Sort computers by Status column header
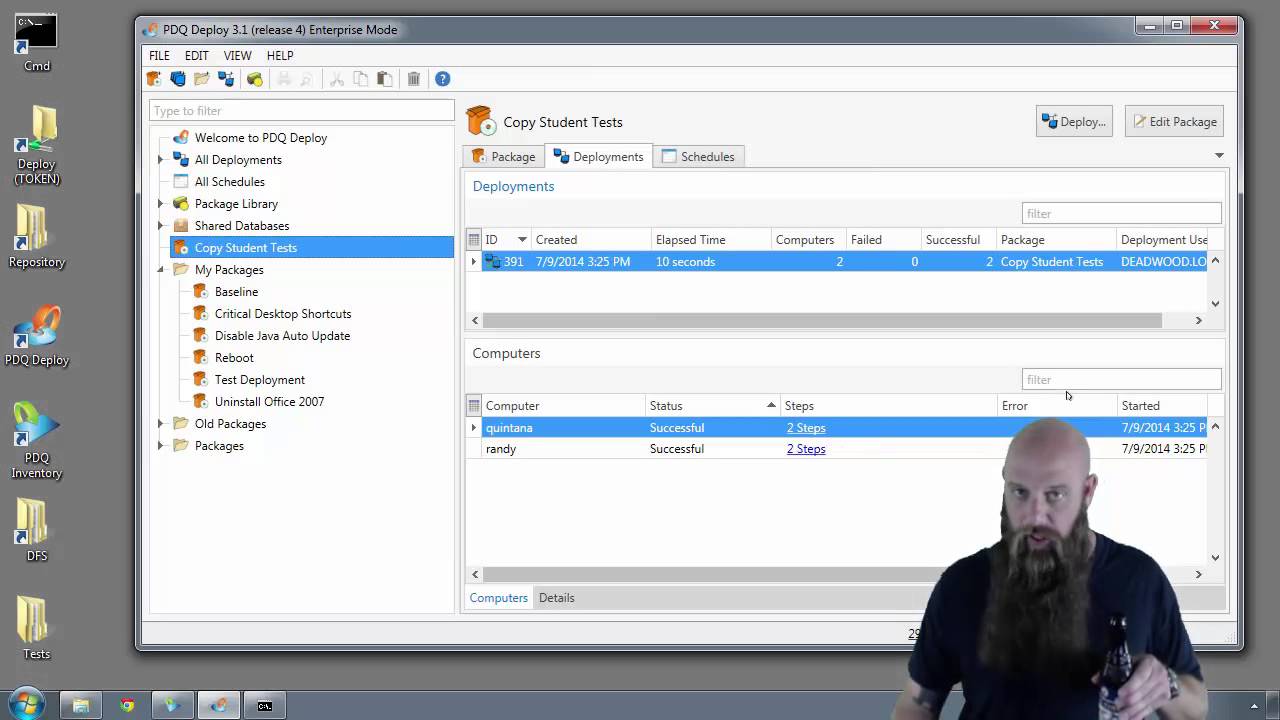The image size is (1280, 720). 713,406
